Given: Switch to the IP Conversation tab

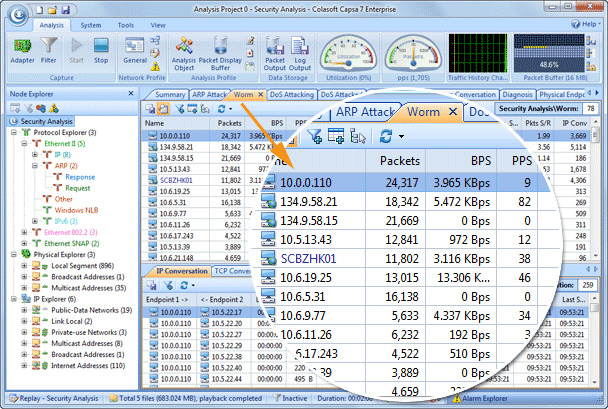Looking at the screenshot, I should click(x=181, y=271).
